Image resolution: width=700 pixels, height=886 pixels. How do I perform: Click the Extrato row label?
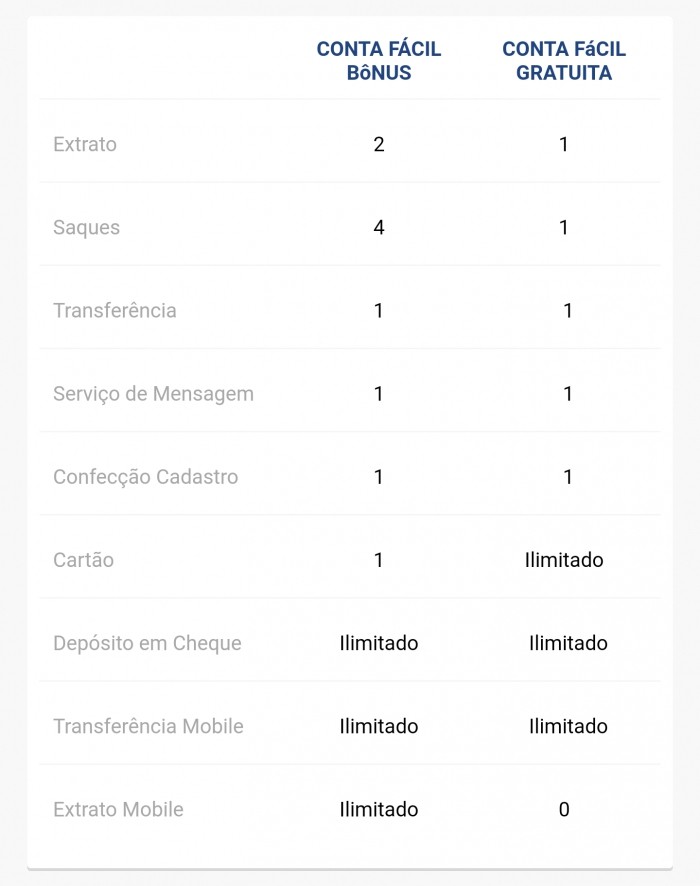point(85,144)
